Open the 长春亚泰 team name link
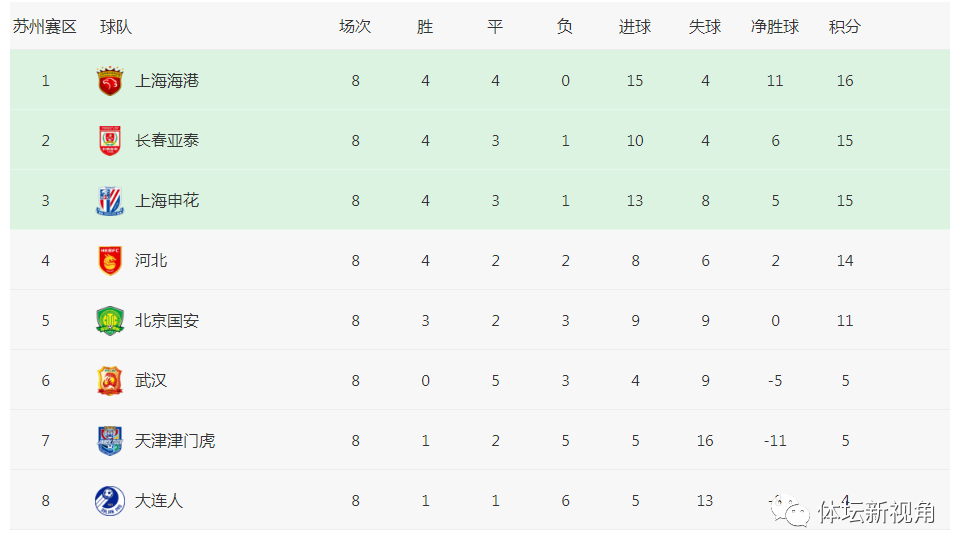The image size is (968, 555). [x=167, y=141]
